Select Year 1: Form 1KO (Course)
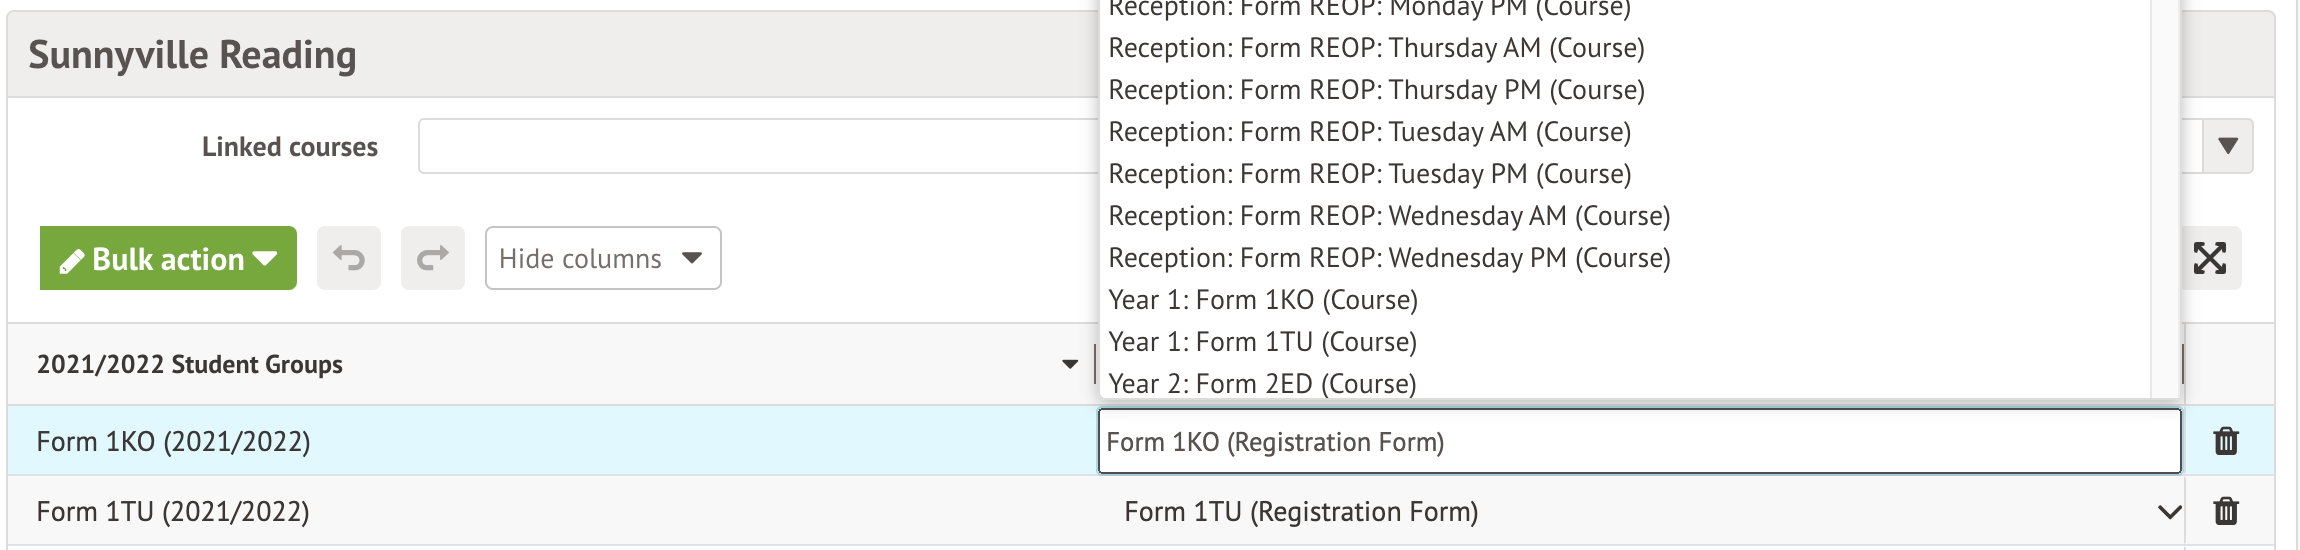 pos(1263,300)
